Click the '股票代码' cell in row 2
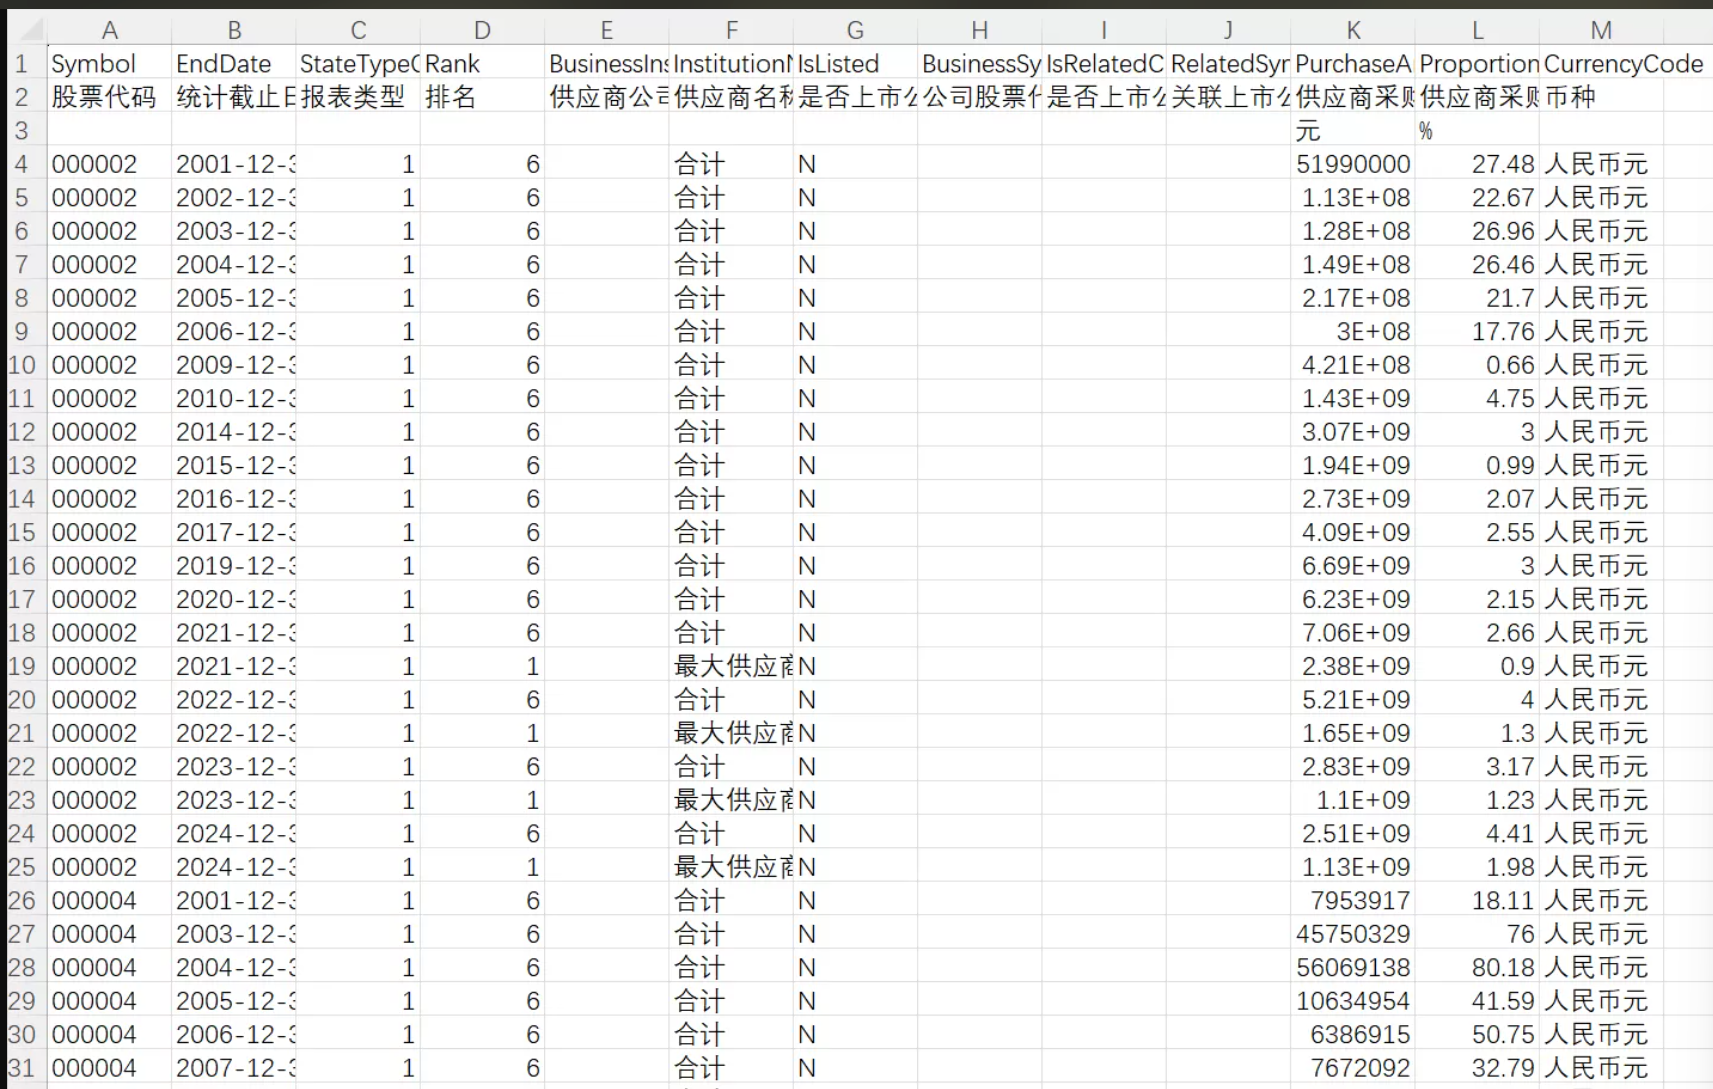1713x1089 pixels. coord(109,98)
